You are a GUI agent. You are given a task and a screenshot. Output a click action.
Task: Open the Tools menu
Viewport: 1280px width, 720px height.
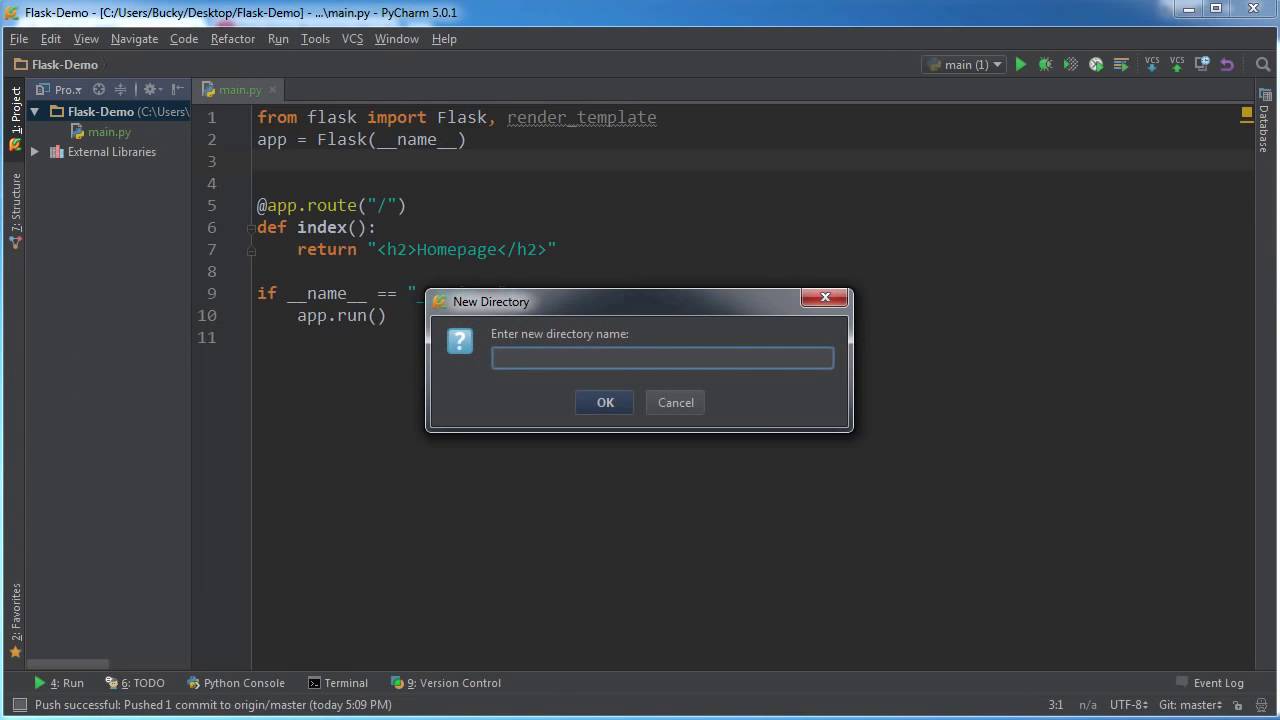click(315, 39)
